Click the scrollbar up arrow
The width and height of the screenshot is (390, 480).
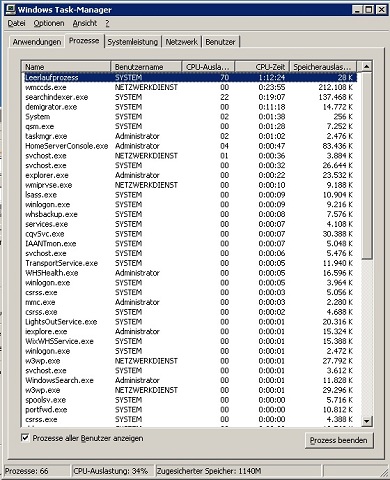(x=366, y=67)
